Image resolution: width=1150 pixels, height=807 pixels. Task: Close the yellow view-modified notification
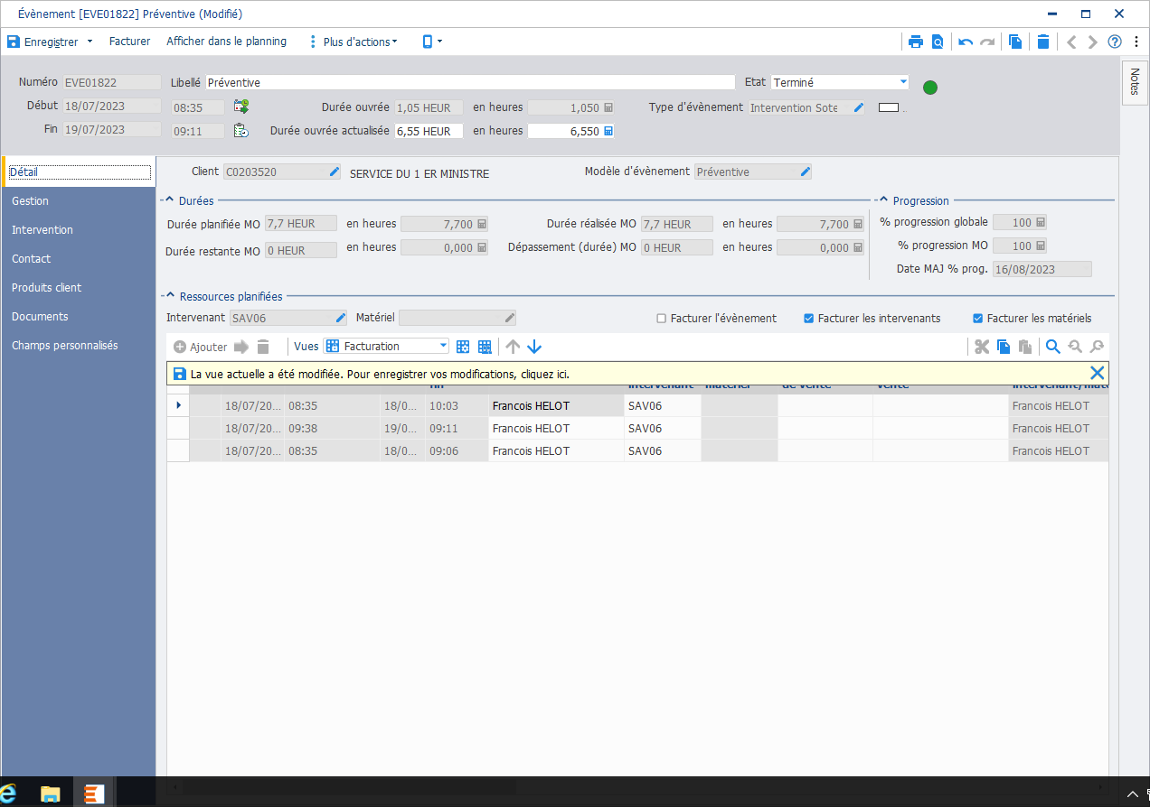[x=1096, y=373]
